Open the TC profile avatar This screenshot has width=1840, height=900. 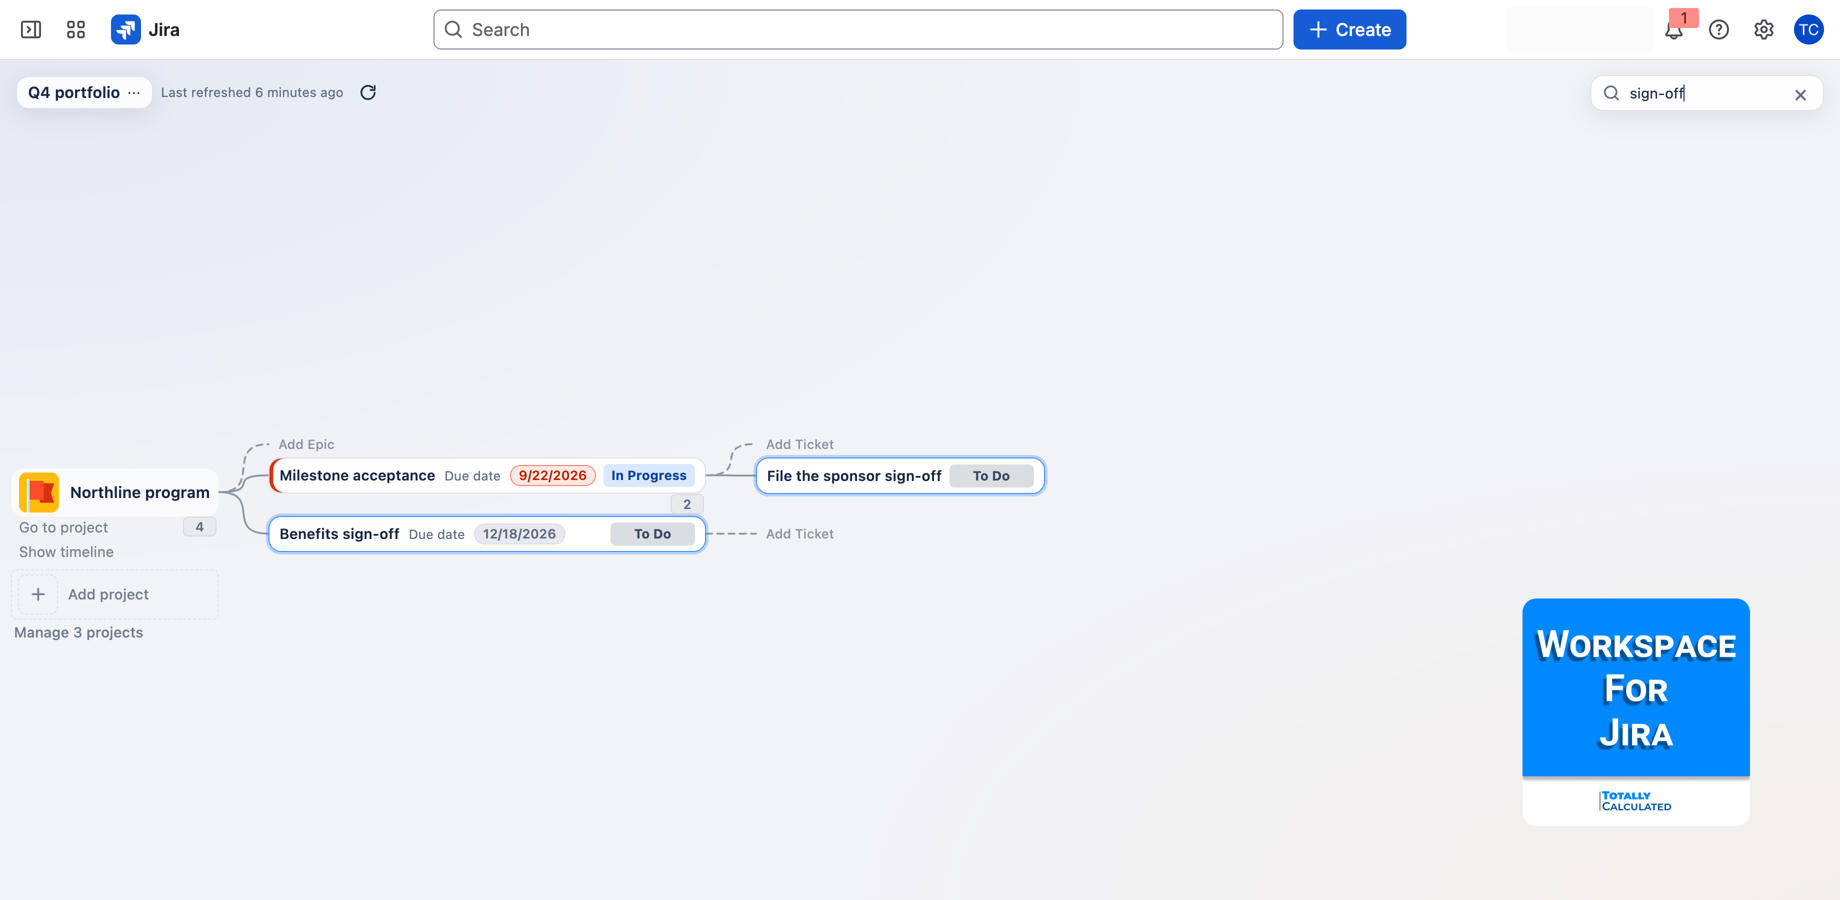point(1808,29)
